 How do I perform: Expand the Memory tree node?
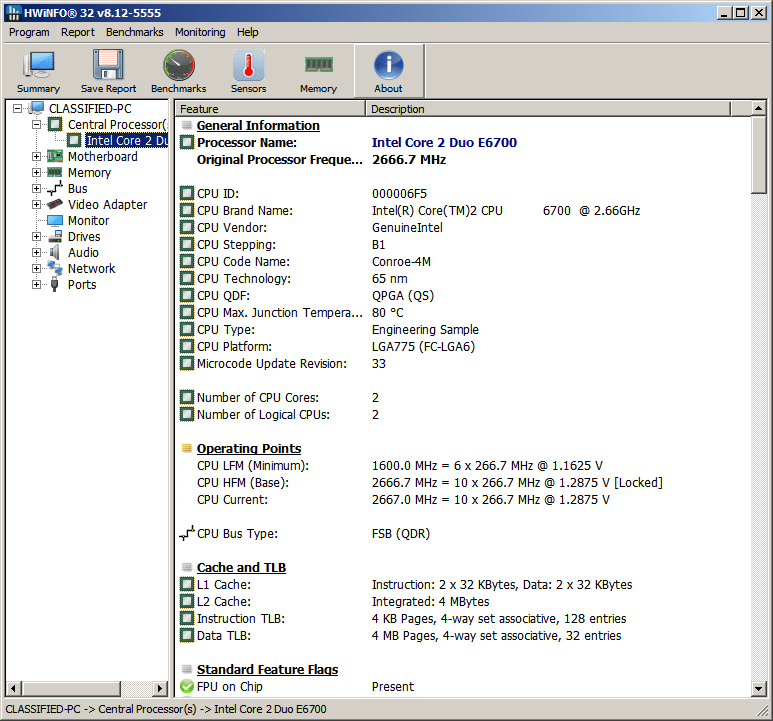point(36,172)
